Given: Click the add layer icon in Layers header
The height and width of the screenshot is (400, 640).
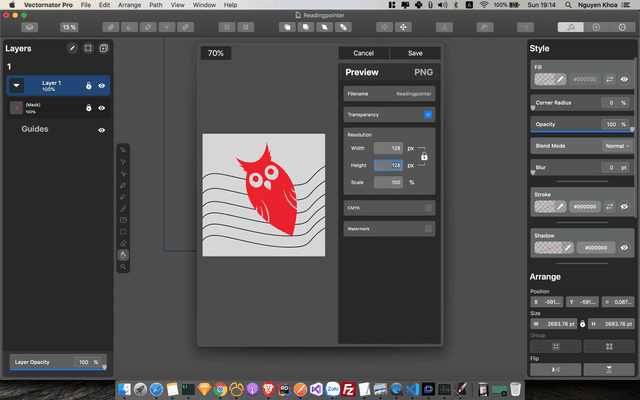Looking at the screenshot, I should (x=103, y=48).
